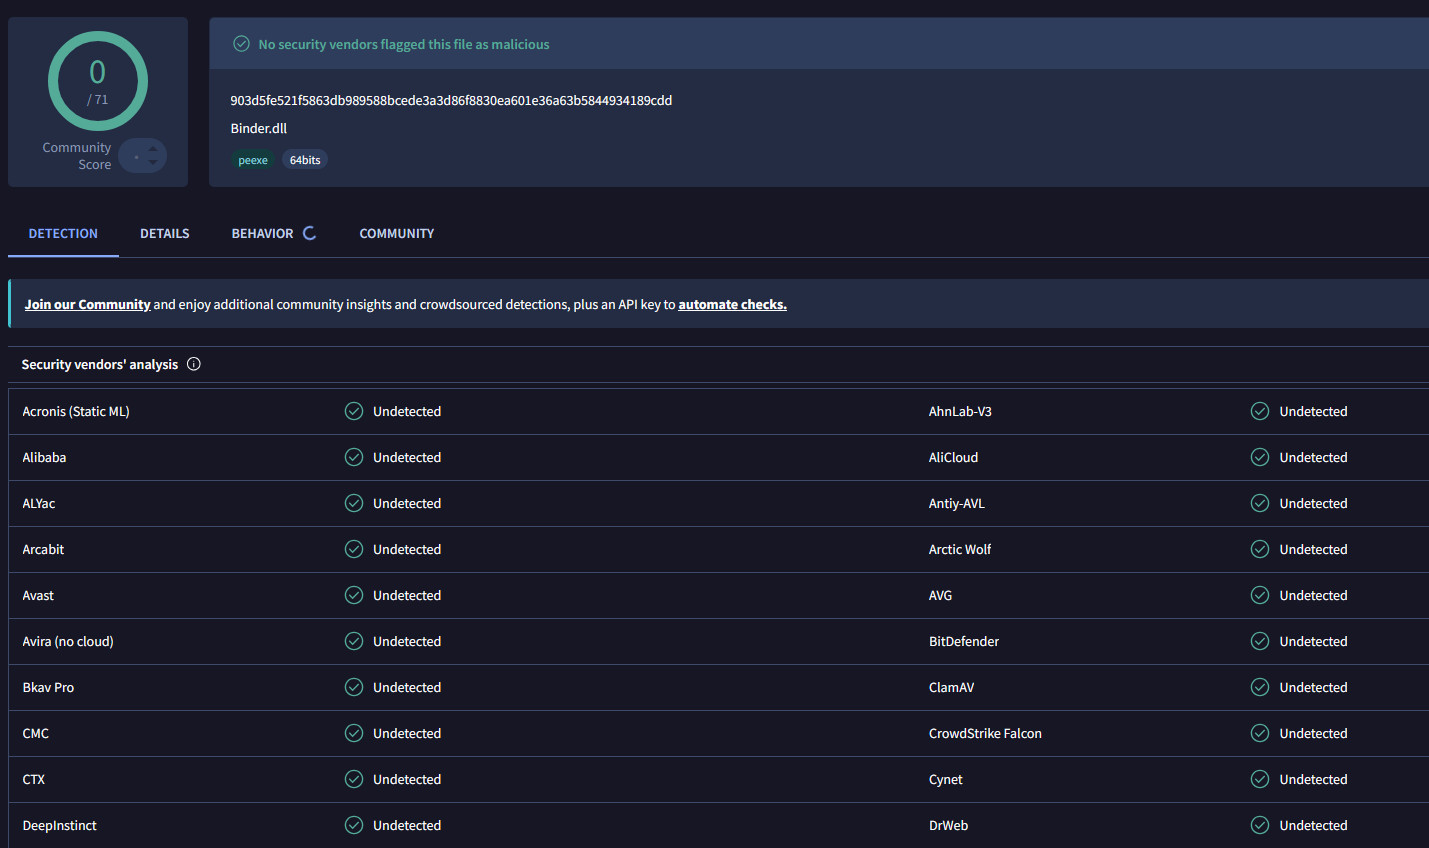Click the CMC vendor name
The width and height of the screenshot is (1429, 848).
coord(36,733)
